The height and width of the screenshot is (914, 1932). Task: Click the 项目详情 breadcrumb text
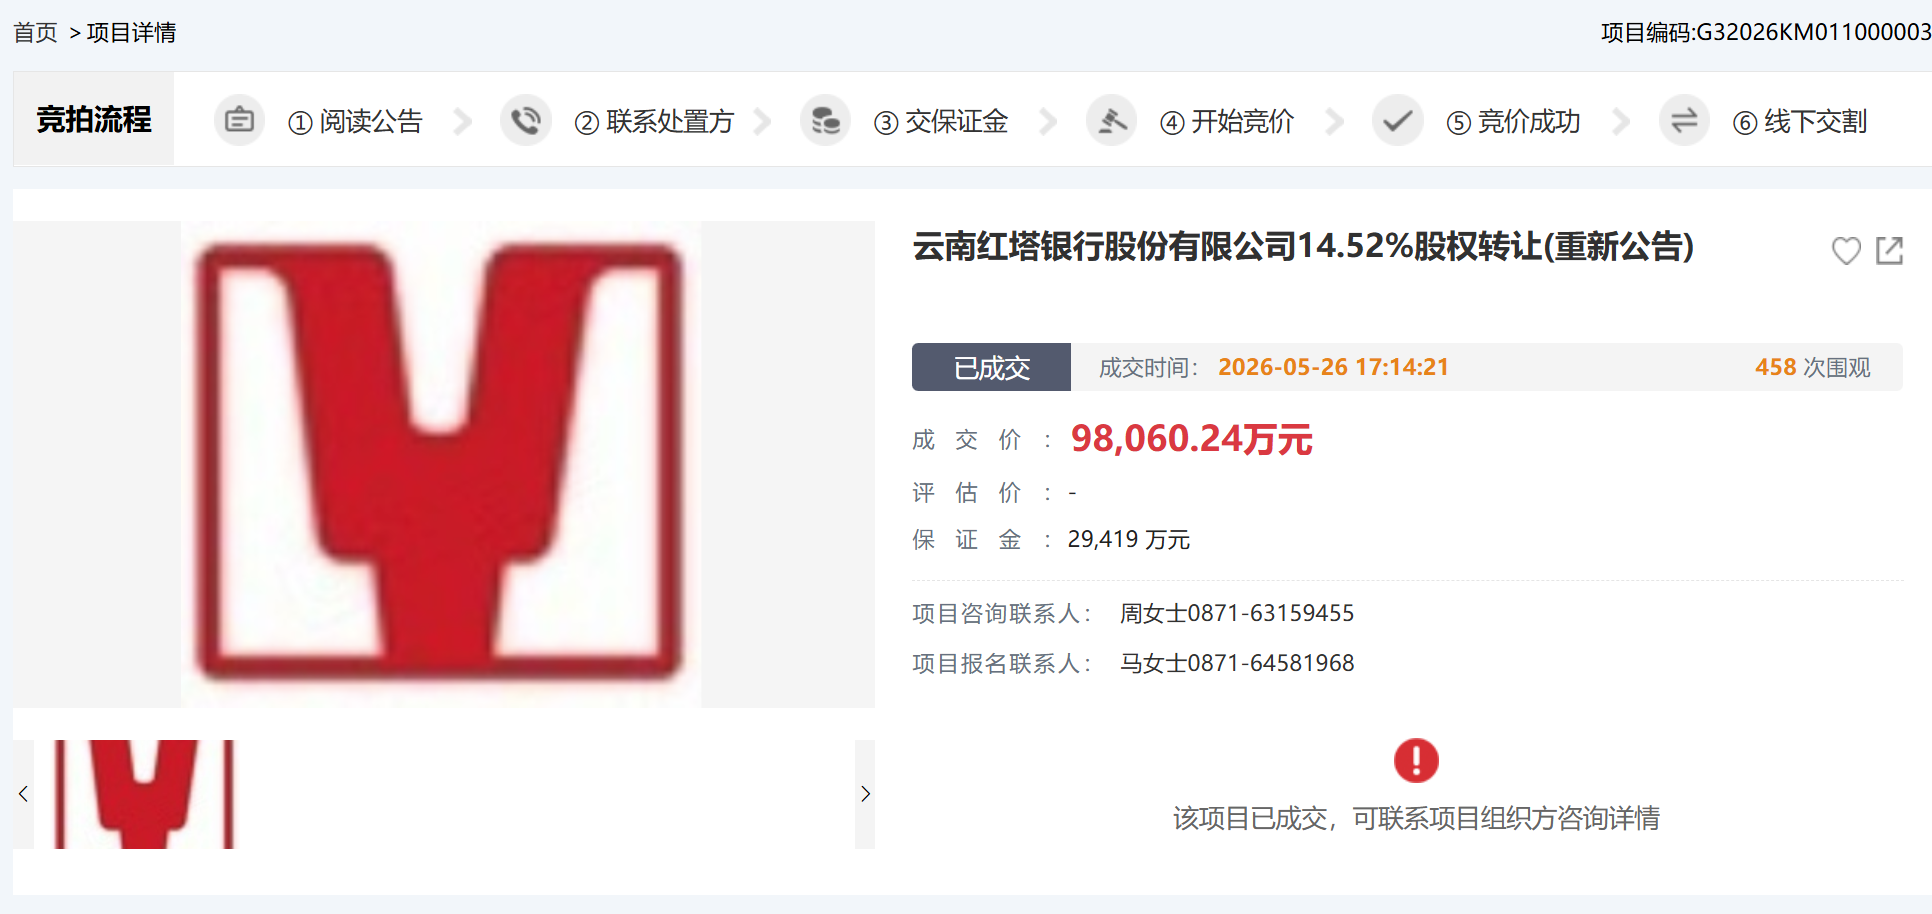pyautogui.click(x=131, y=33)
